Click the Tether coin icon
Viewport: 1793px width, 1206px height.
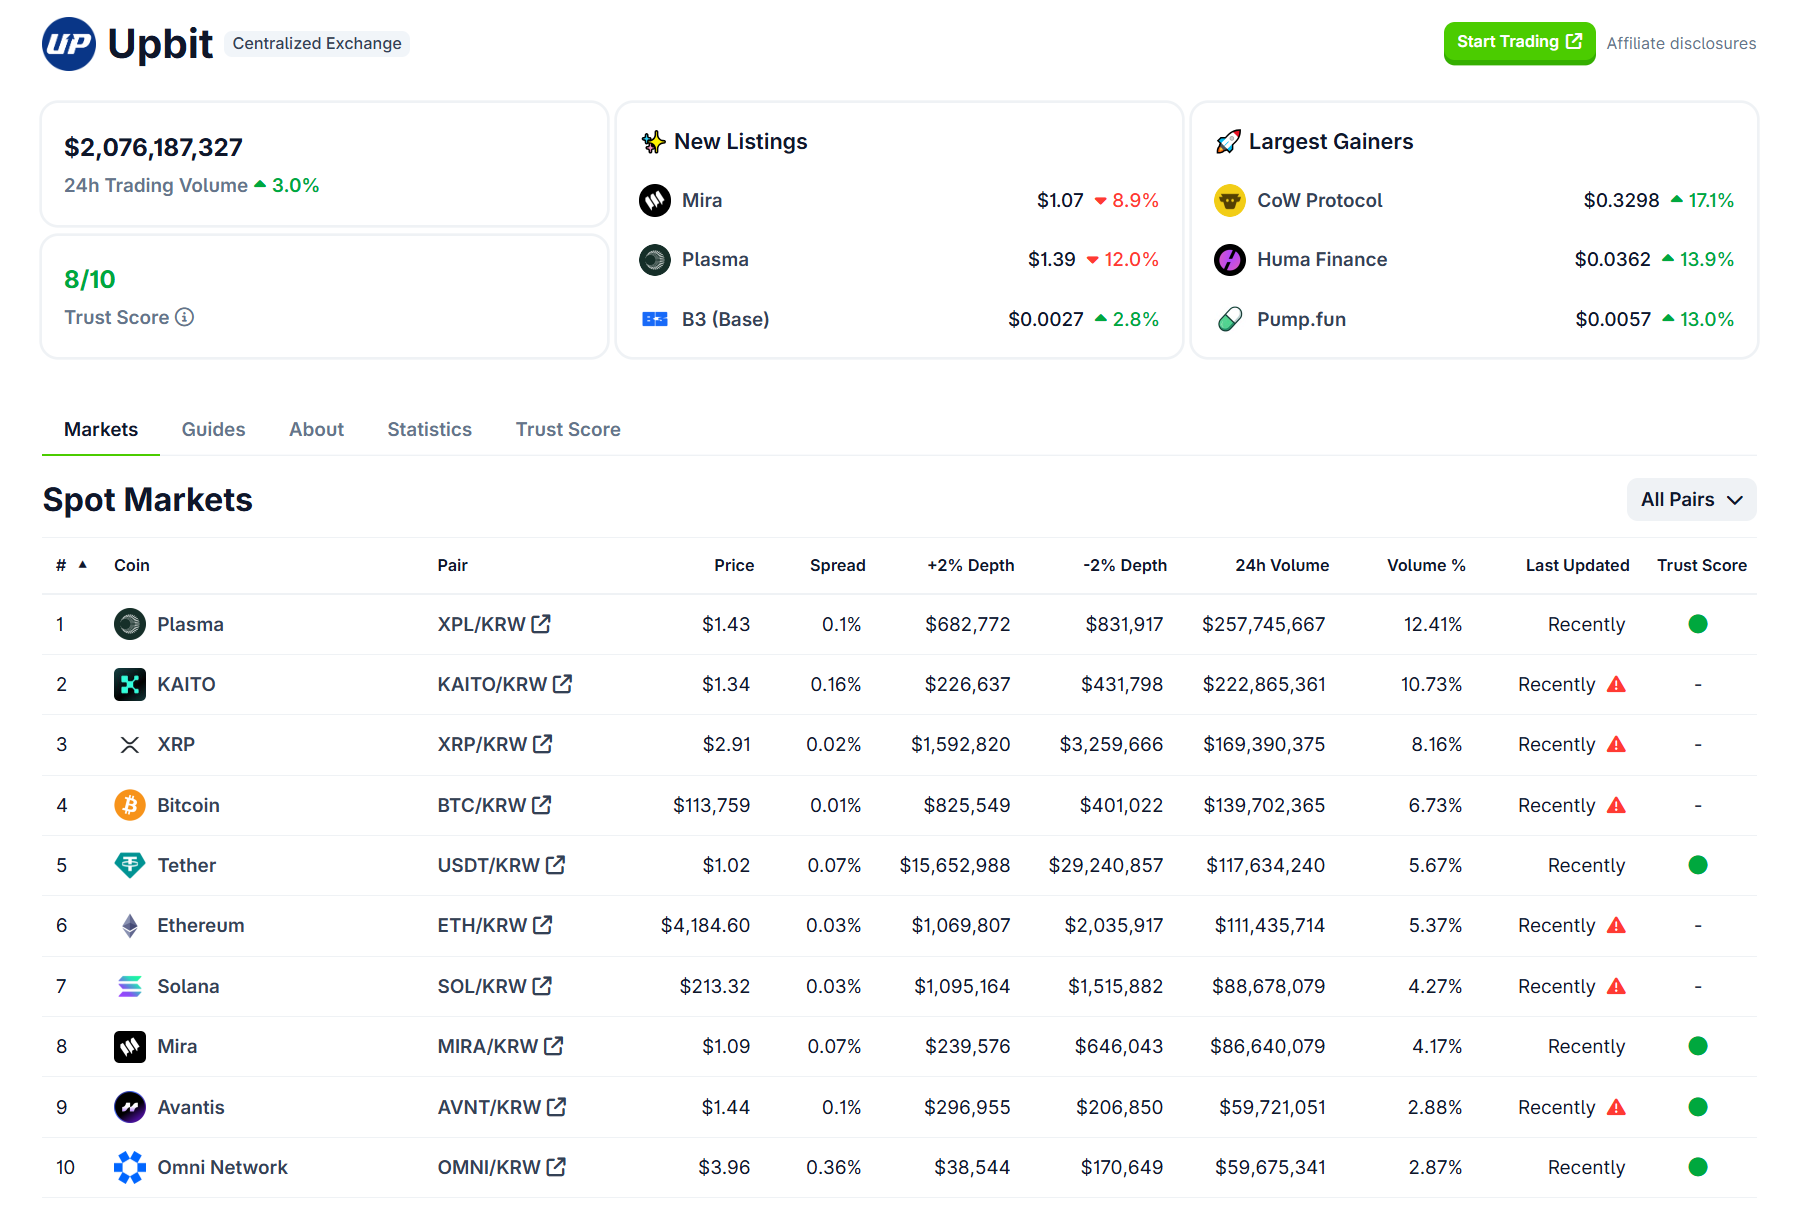[x=130, y=865]
